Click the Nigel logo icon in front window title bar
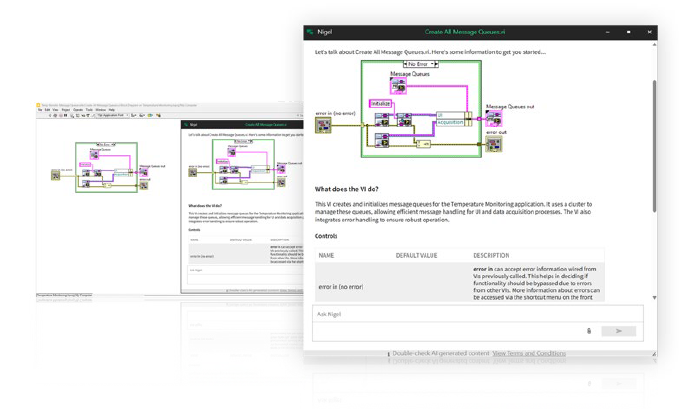The image size is (700, 409). coord(310,32)
